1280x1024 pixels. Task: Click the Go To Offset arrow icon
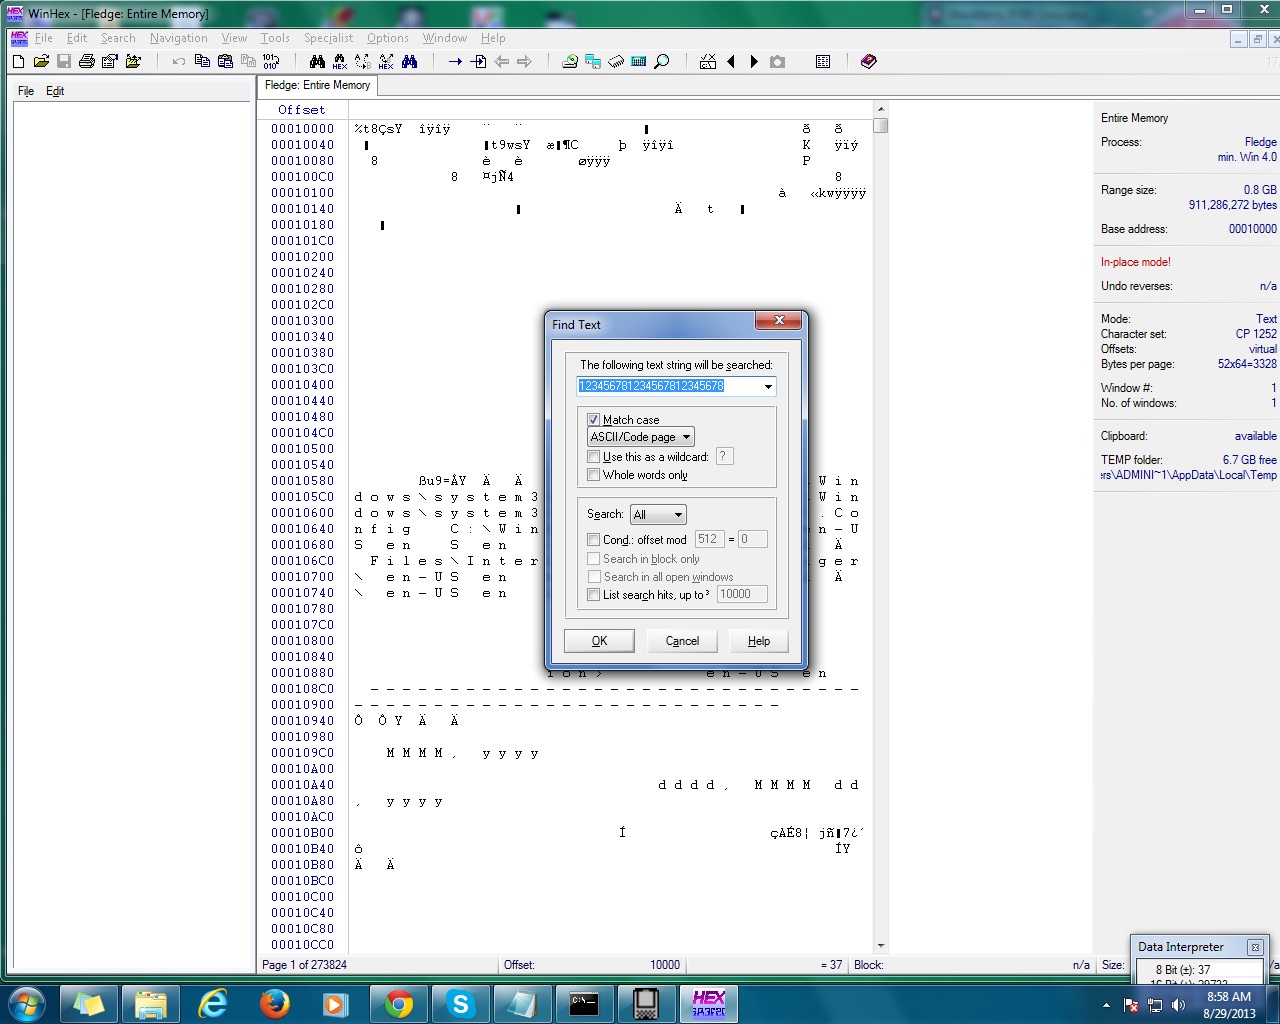click(455, 61)
